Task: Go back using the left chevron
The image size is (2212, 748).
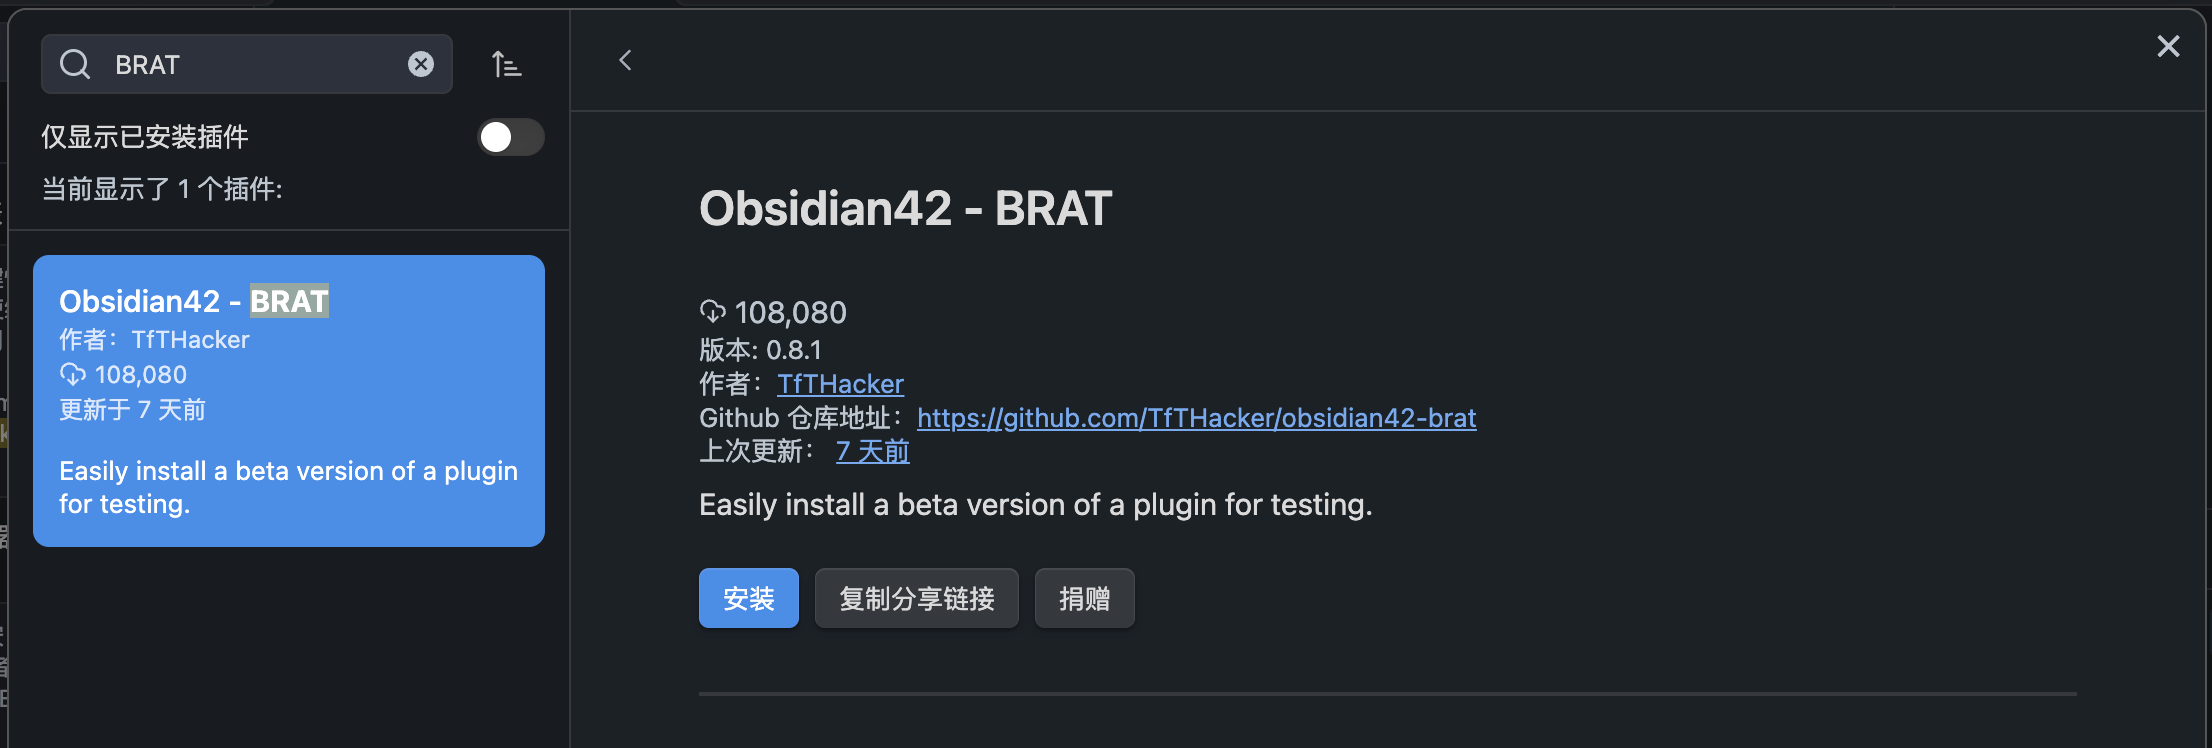Action: (x=626, y=61)
